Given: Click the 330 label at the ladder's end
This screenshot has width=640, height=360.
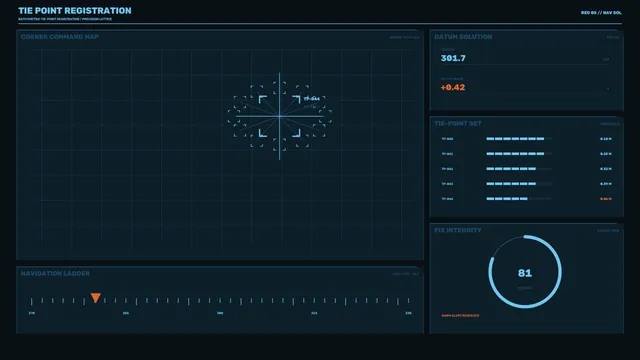Looking at the screenshot, I should (x=408, y=313).
